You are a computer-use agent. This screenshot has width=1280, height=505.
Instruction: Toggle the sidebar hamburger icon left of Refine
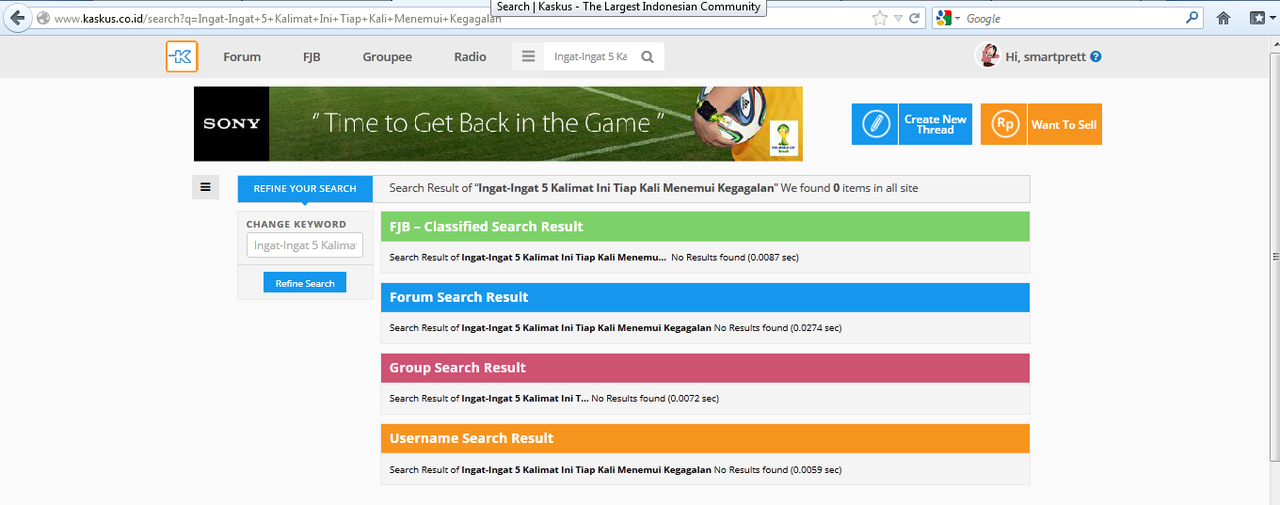coord(205,187)
